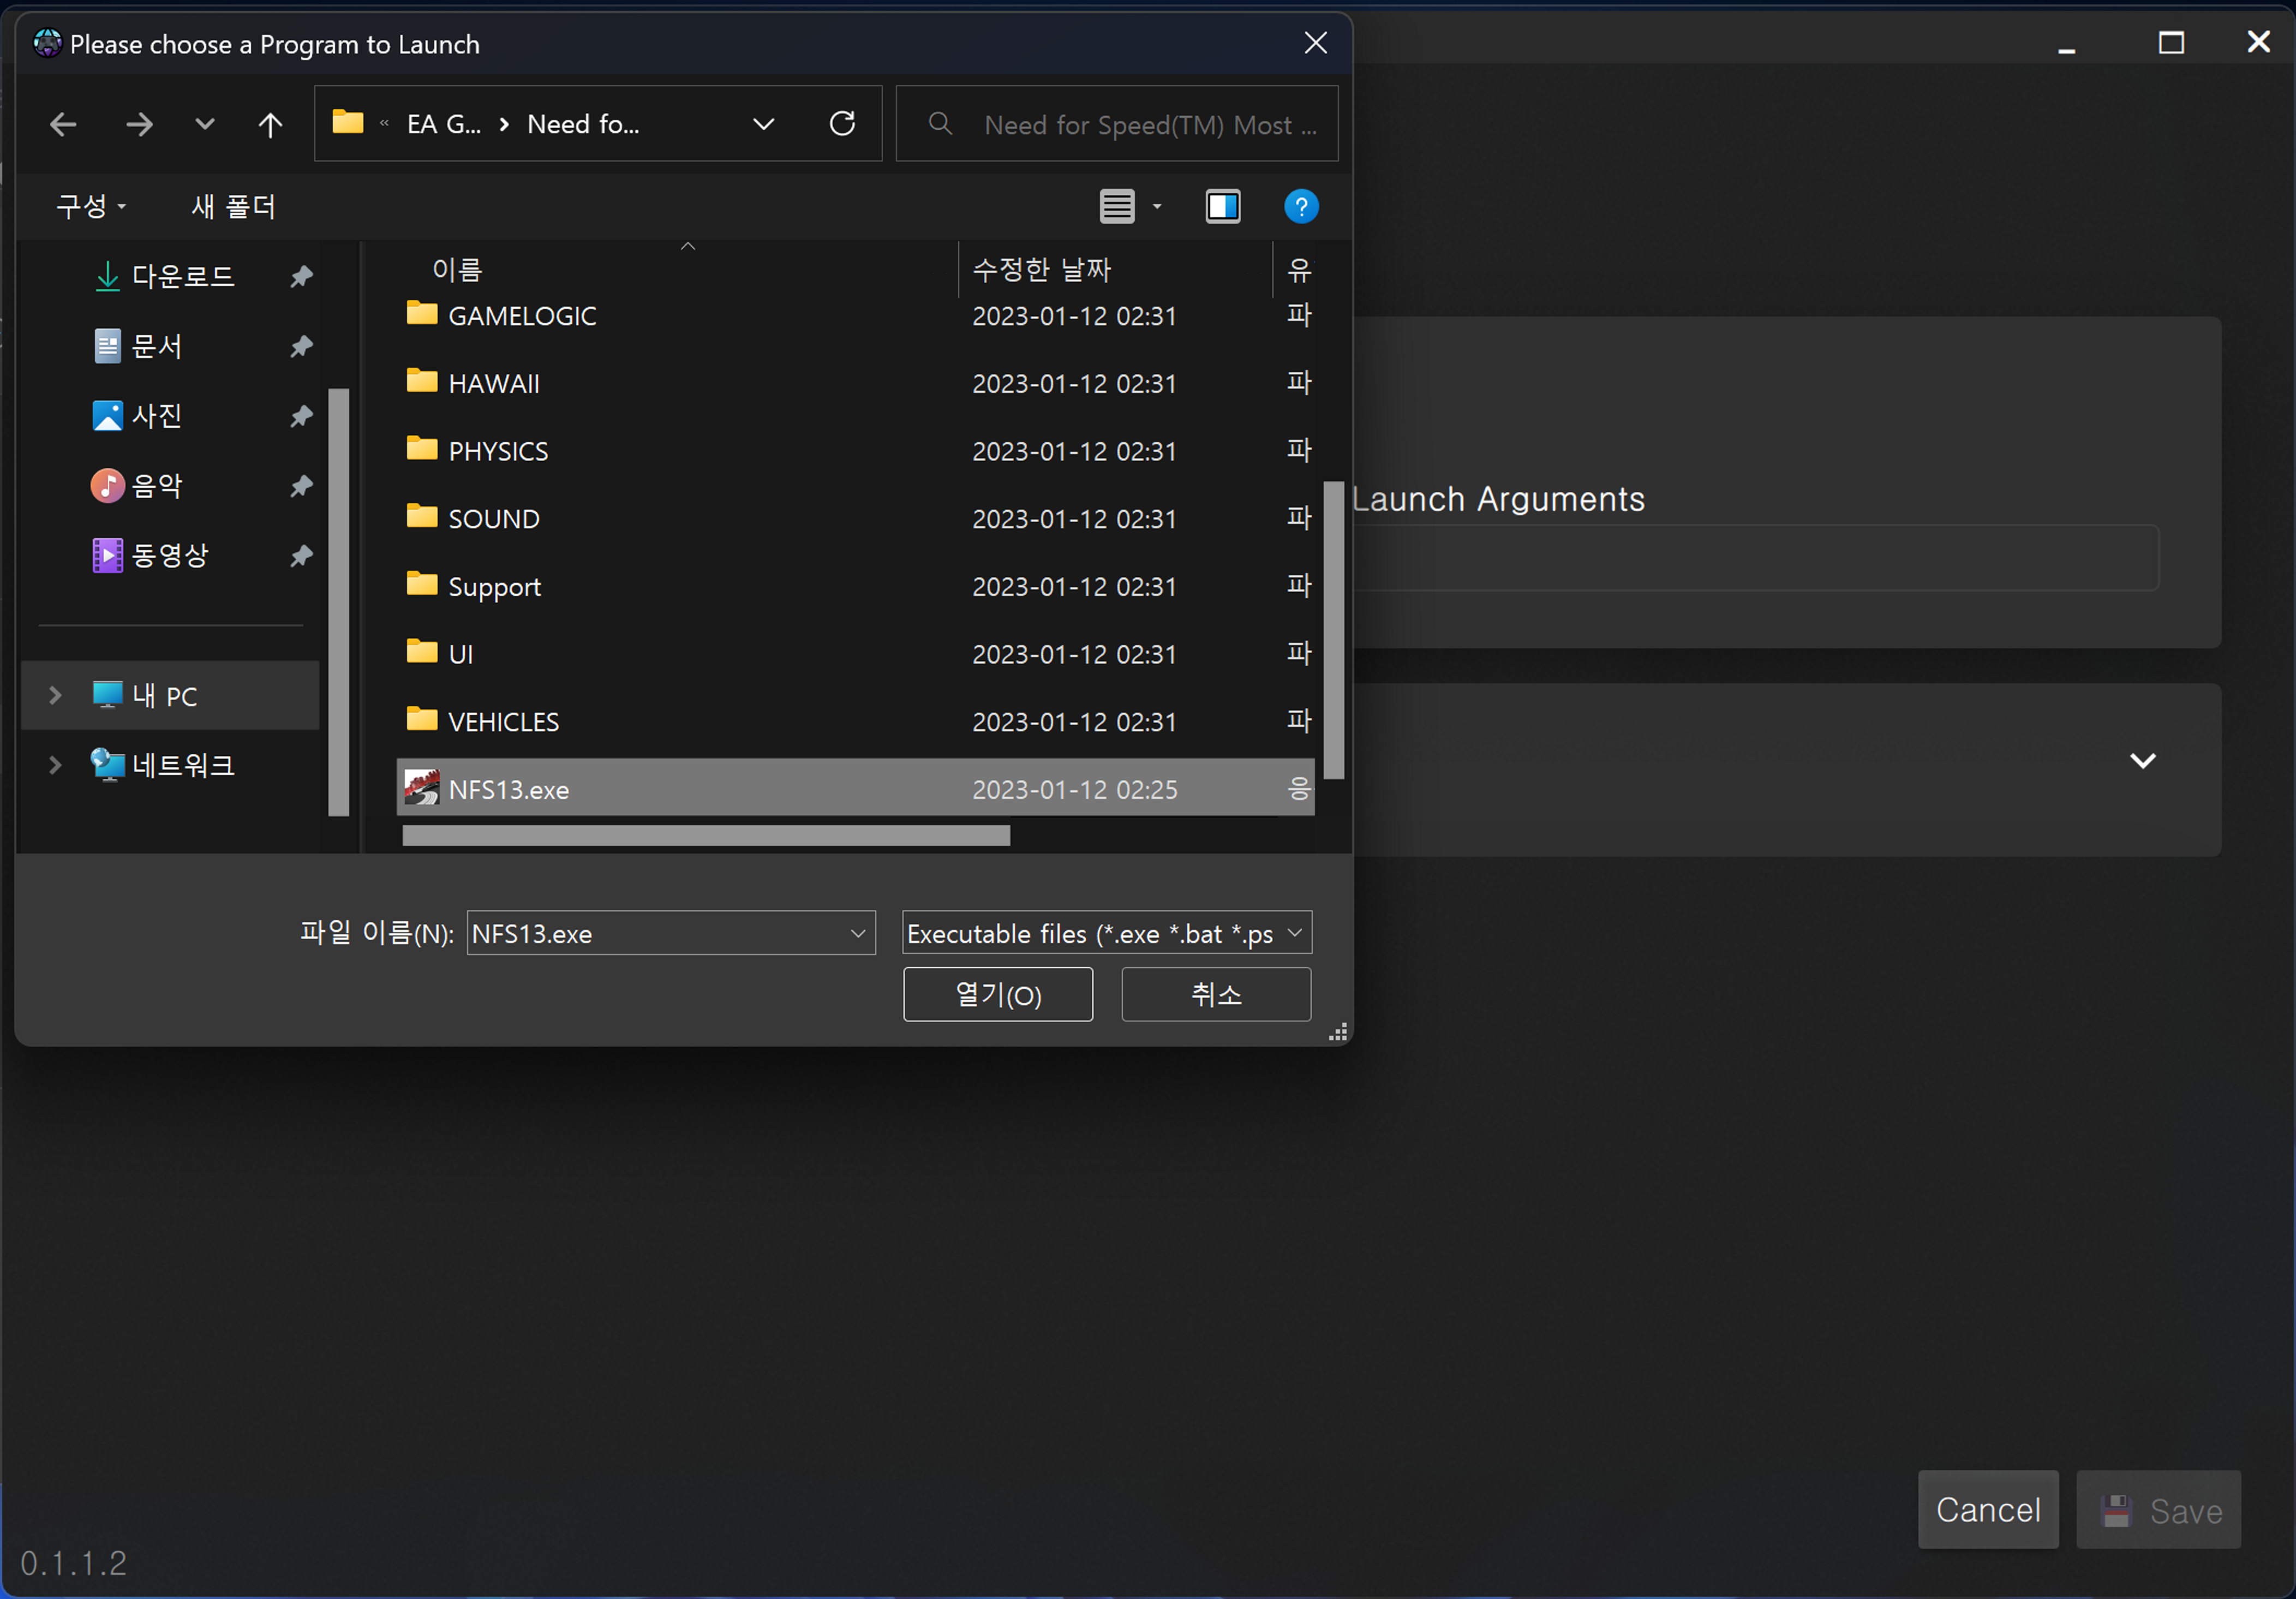This screenshot has height=1599, width=2296.
Task: Click the horizontal scrollbar in file list
Action: click(705, 836)
